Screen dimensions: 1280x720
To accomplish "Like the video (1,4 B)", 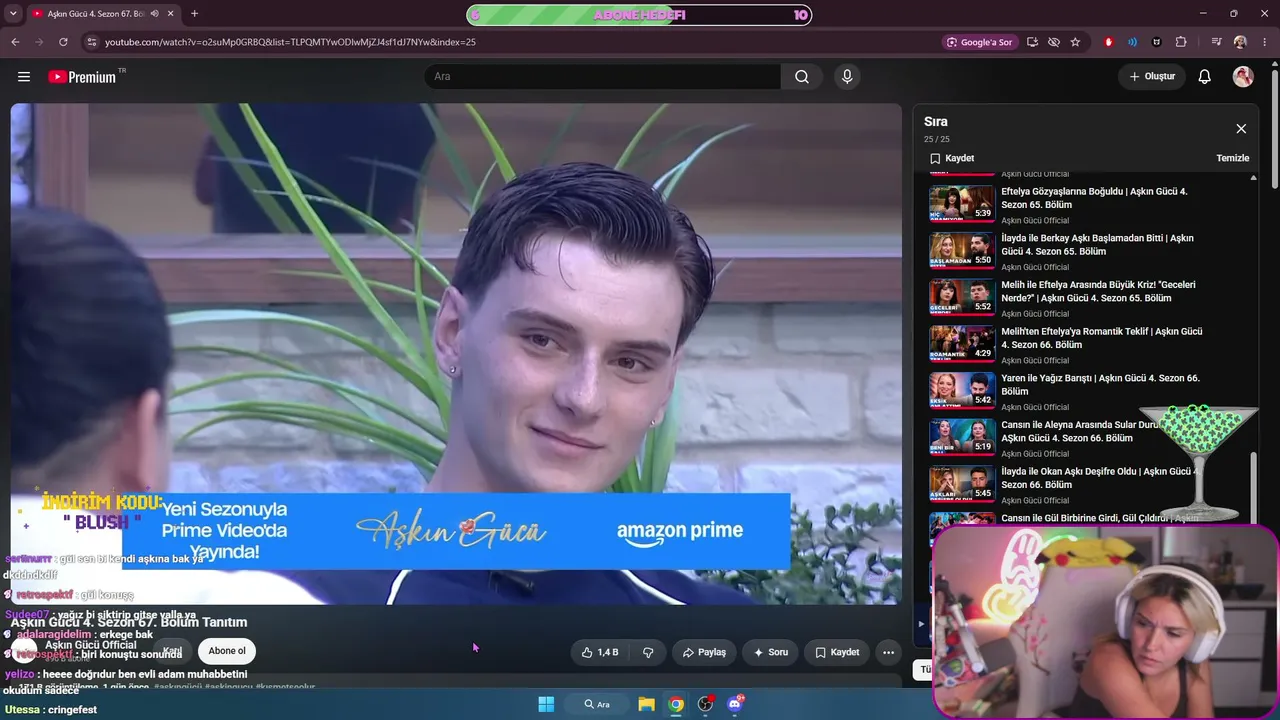I will (x=600, y=652).
